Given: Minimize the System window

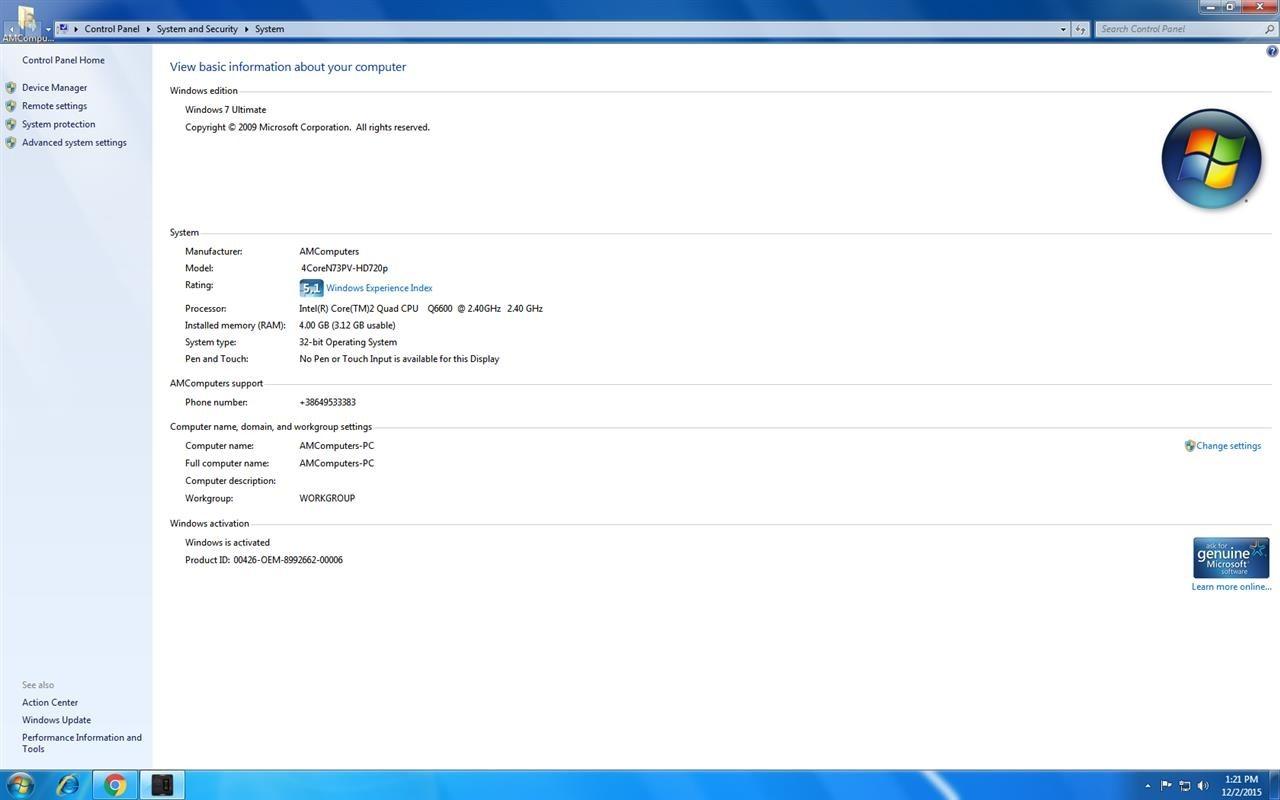Looking at the screenshot, I should pos(1211,6).
